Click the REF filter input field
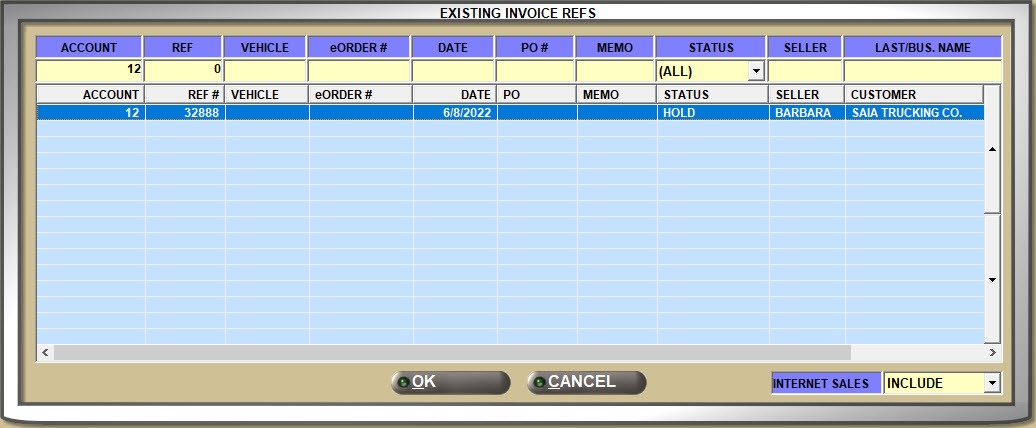 click(183, 72)
